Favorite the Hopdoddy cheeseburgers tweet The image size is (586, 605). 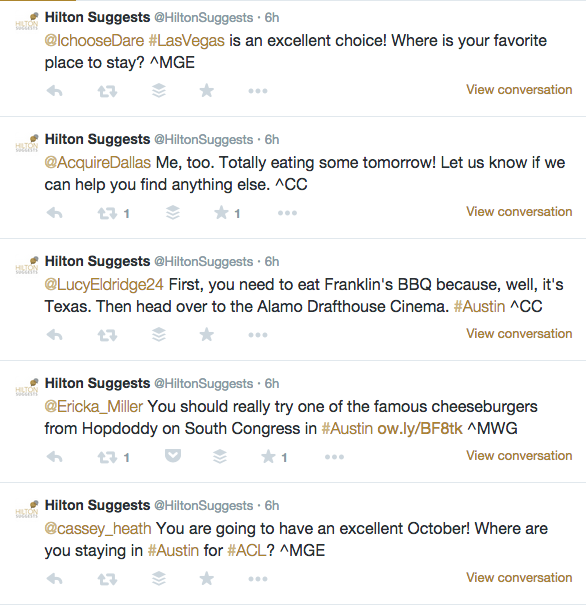[x=268, y=457]
